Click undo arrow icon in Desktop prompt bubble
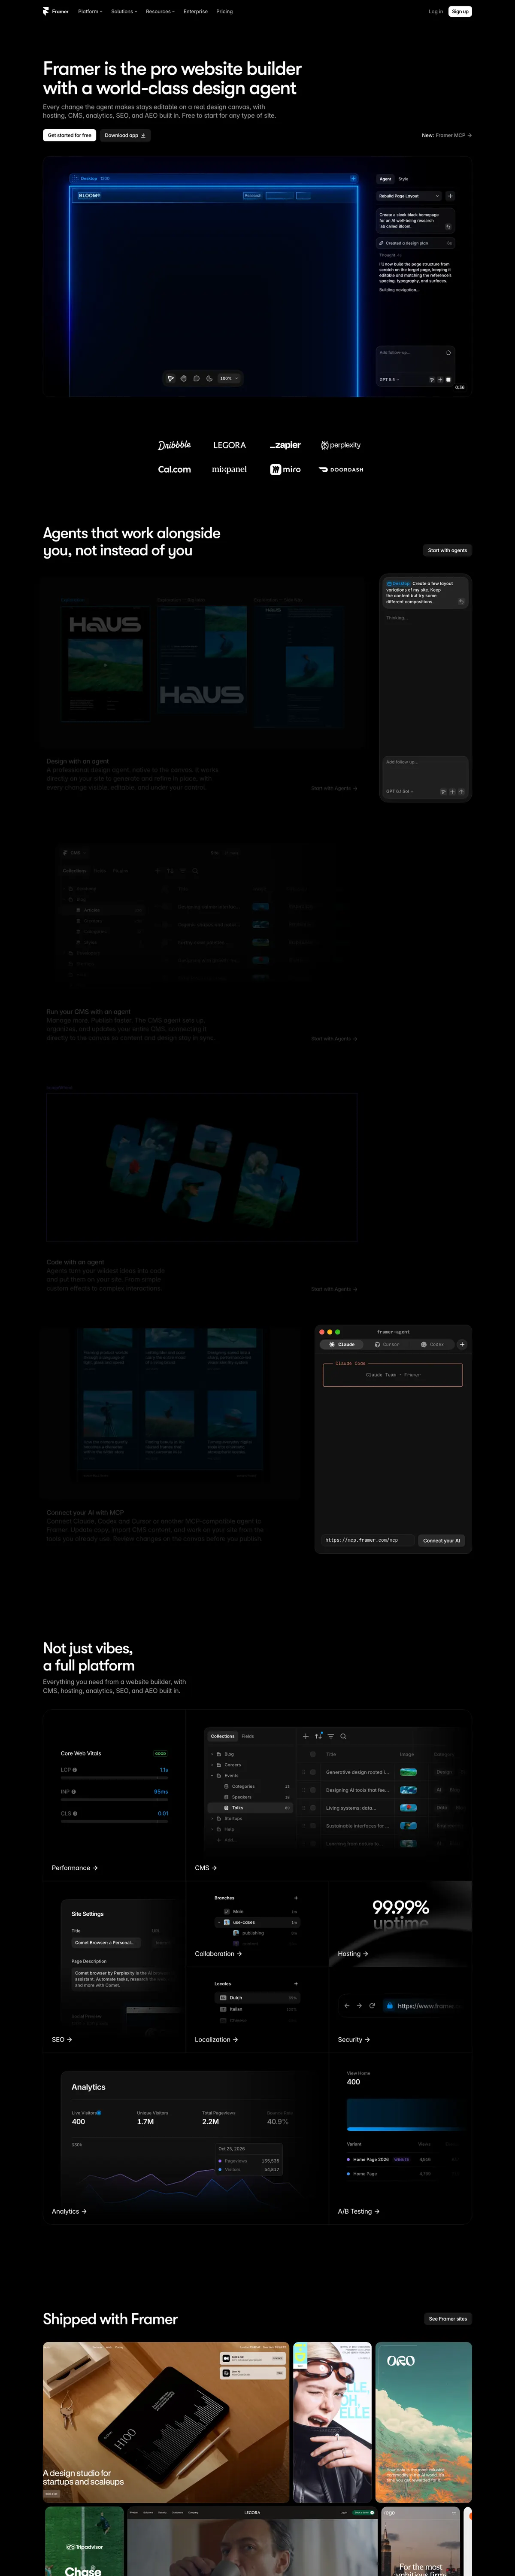515x2576 pixels. click(x=461, y=601)
